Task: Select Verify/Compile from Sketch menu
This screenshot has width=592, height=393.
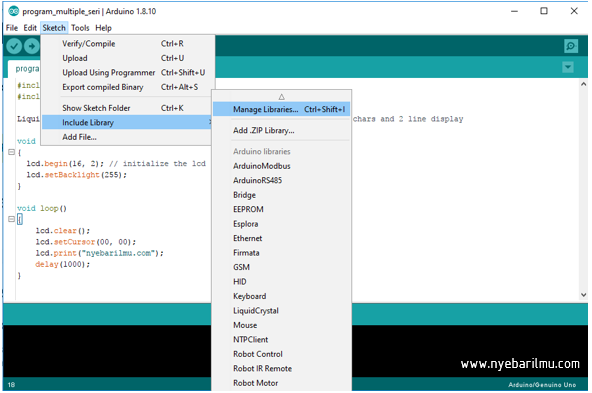Action: pos(127,44)
